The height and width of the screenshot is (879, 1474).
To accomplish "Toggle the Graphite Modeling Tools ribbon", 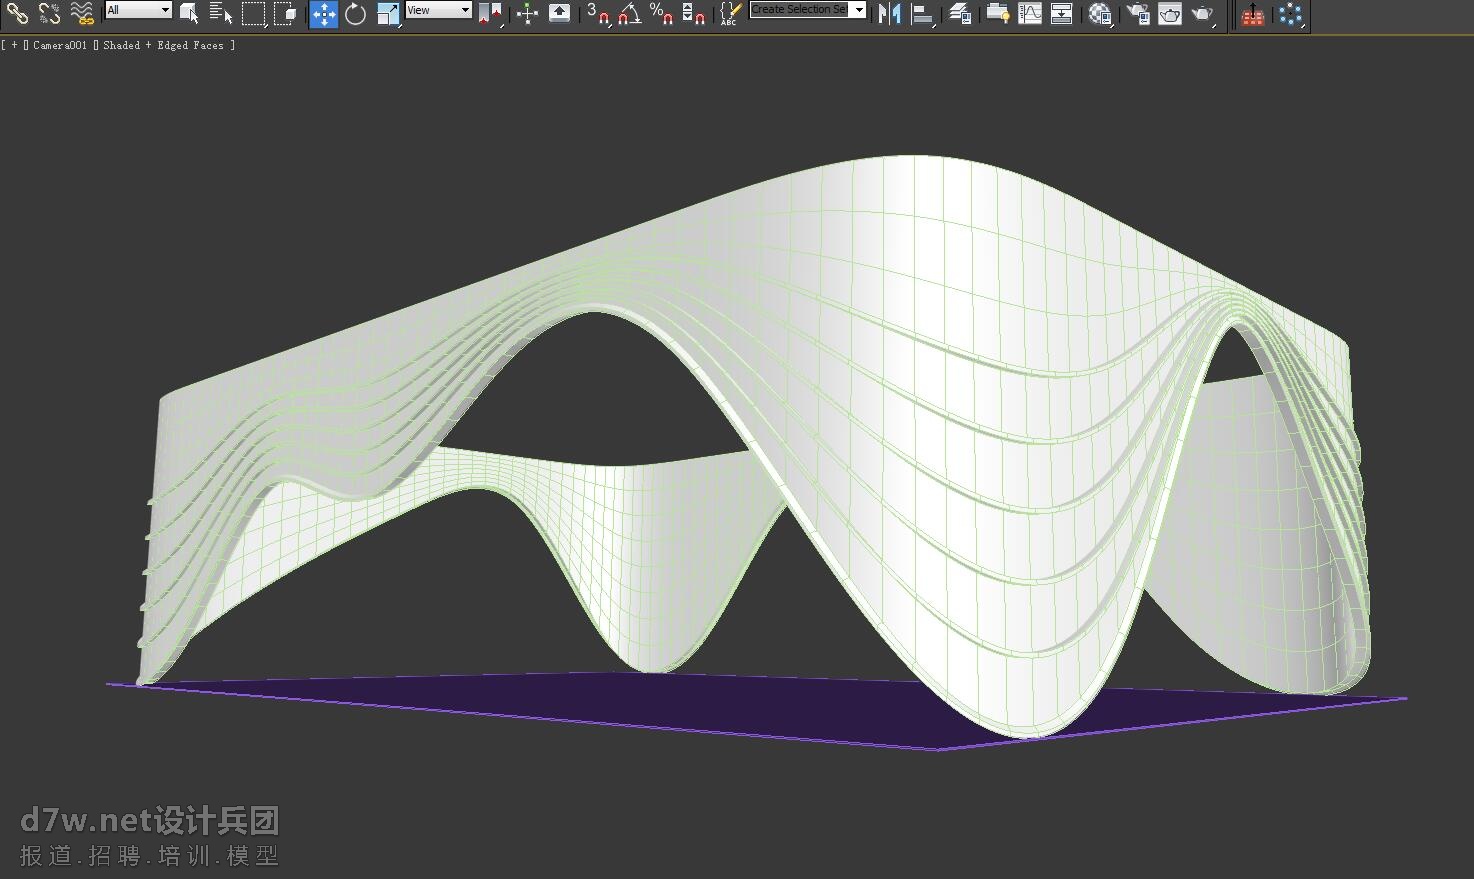I will coord(997,13).
